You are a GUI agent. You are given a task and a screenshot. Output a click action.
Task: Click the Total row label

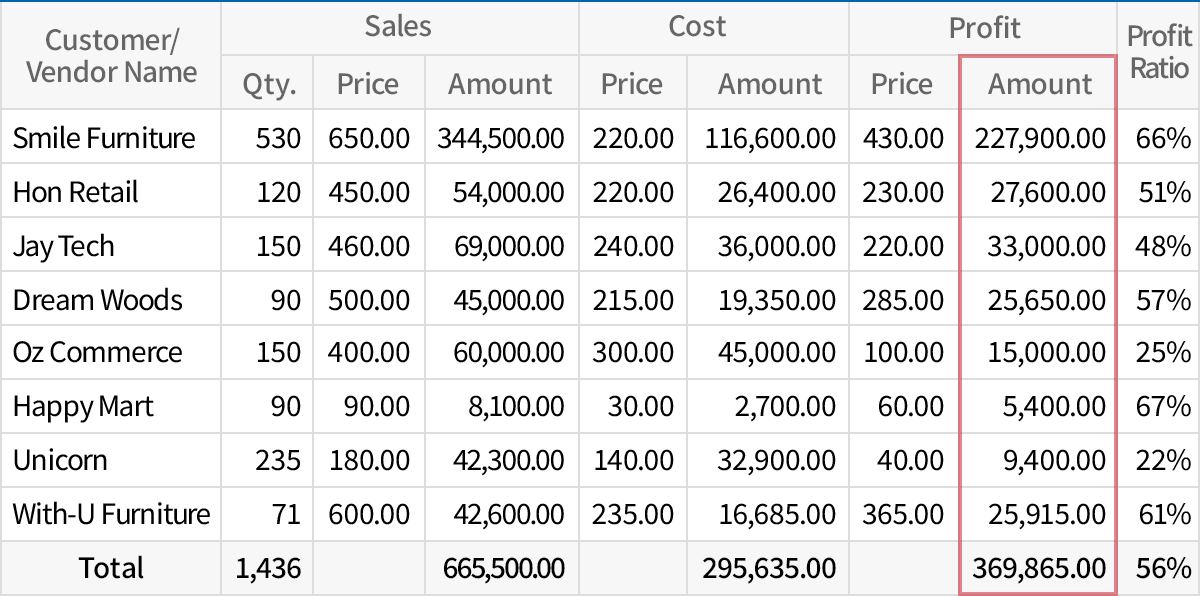tap(110, 567)
